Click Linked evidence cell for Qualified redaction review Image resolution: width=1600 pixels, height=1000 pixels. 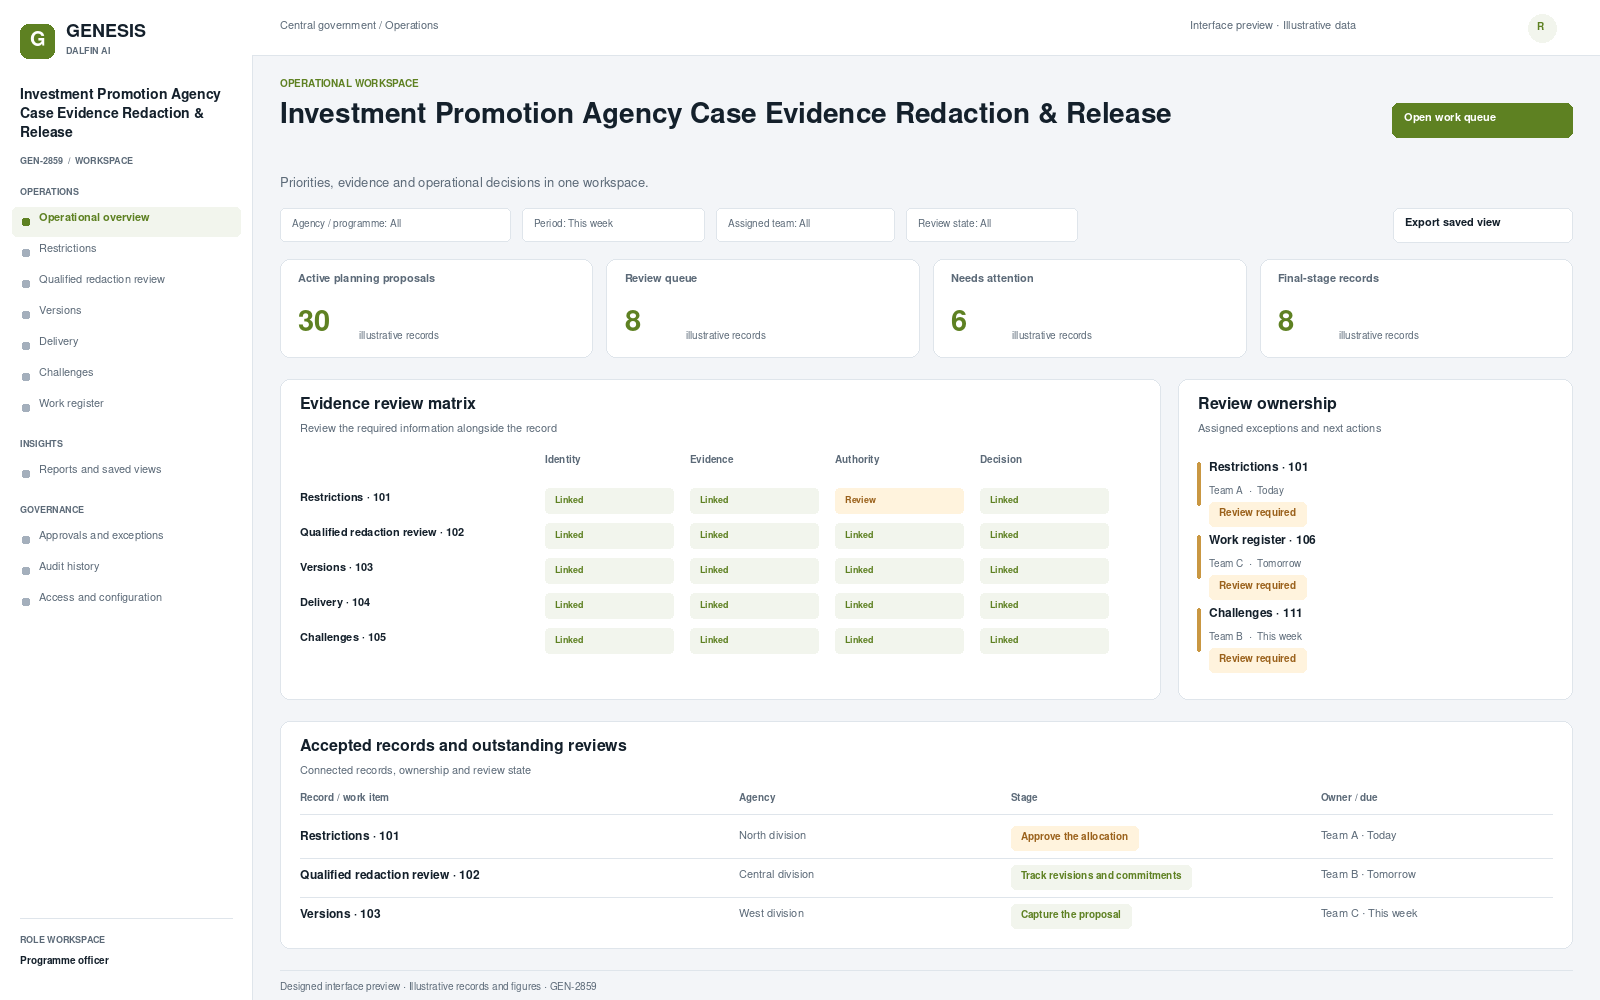pyautogui.click(x=754, y=536)
